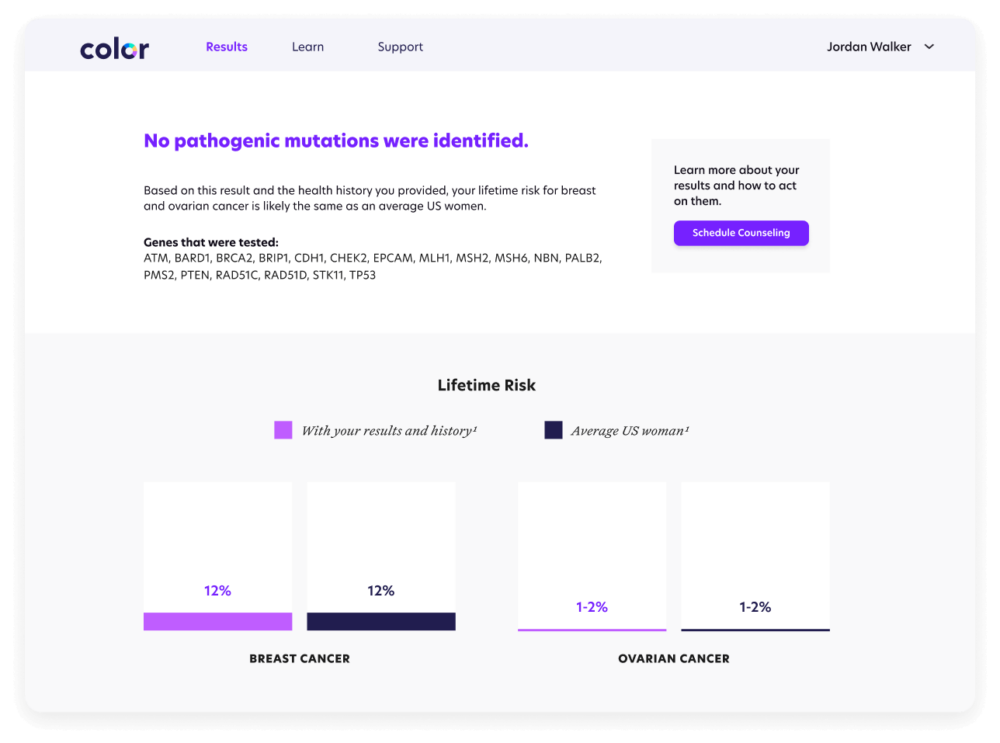Click the dark 1-2% ovarian cancer bar
The image size is (1000, 743).
755,629
